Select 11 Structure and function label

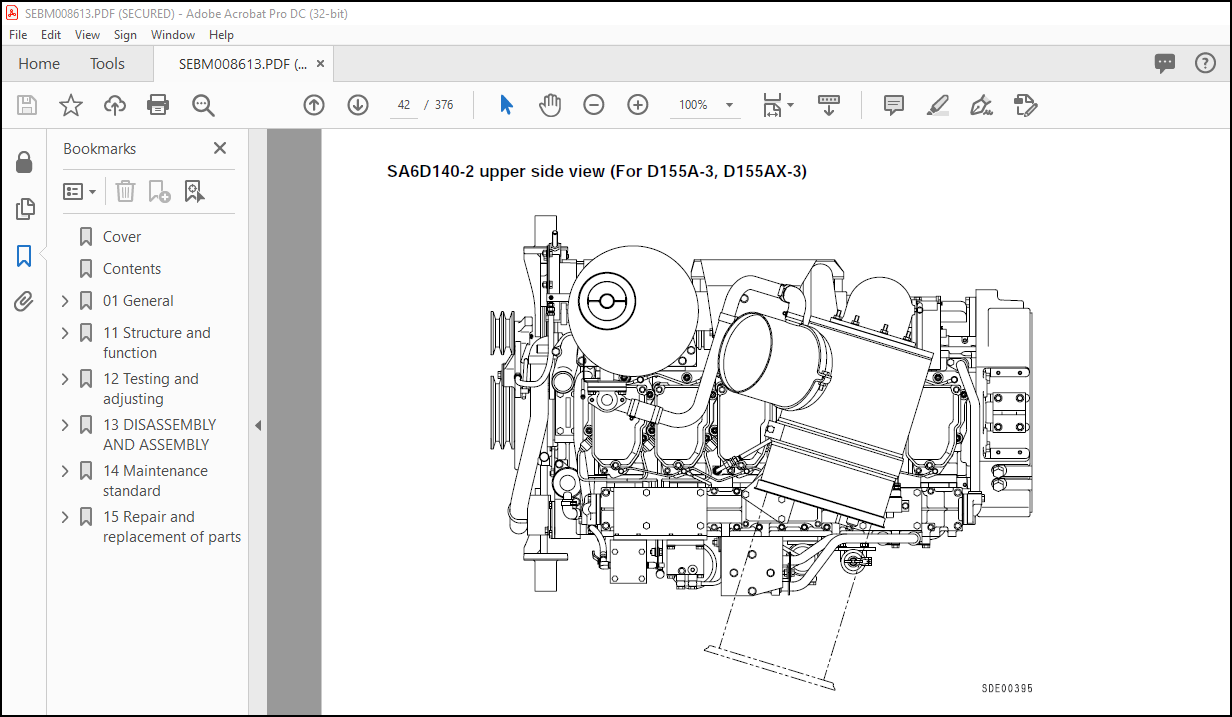click(x=157, y=343)
